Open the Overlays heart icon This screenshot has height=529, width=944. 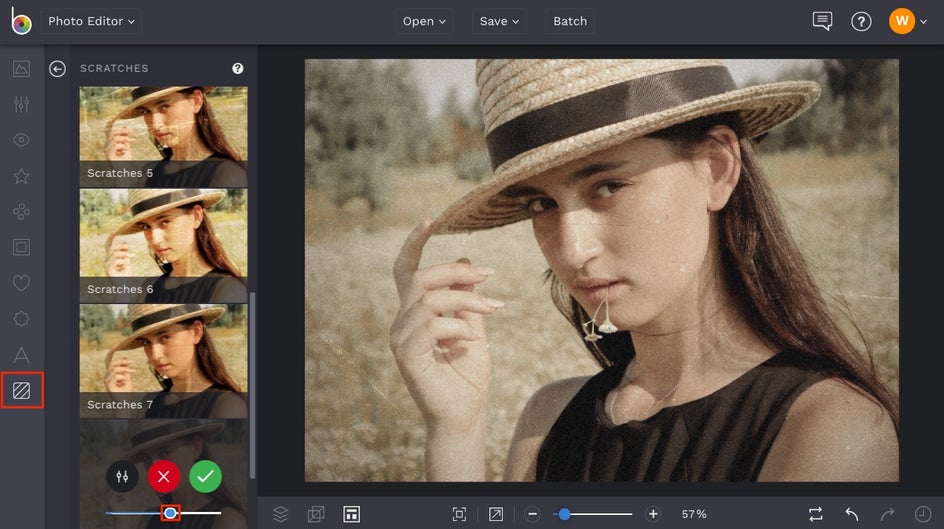tap(21, 283)
